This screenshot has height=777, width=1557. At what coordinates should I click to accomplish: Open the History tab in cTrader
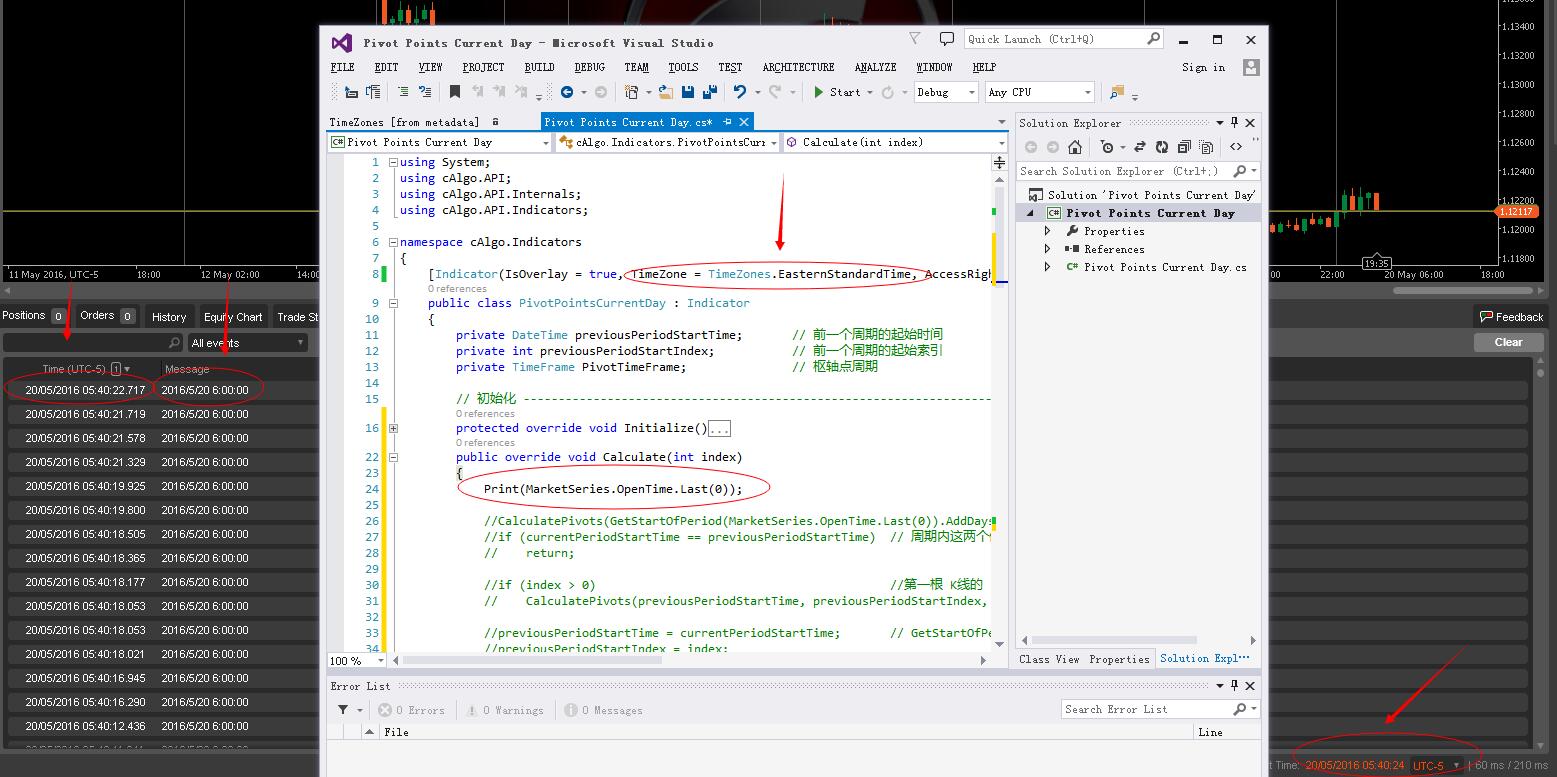[169, 317]
